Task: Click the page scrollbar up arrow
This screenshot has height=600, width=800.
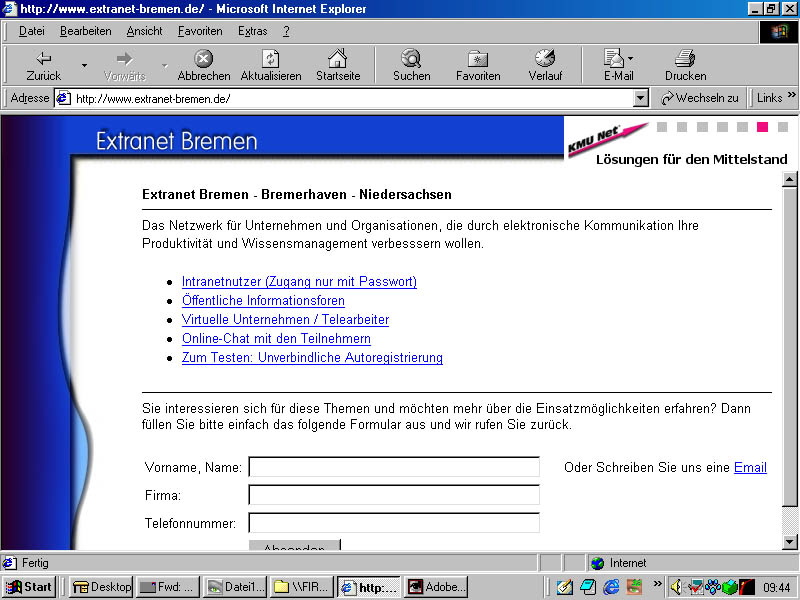Action: [x=789, y=179]
